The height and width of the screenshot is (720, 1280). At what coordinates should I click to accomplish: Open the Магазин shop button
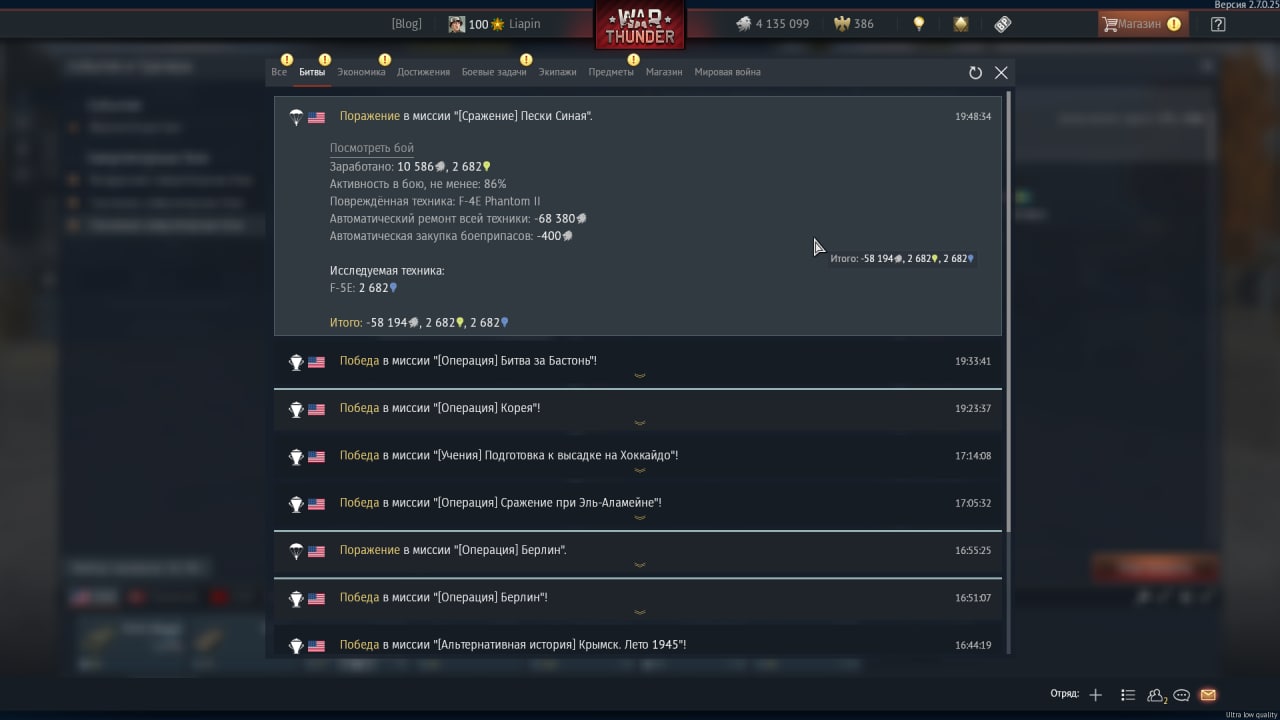[1143, 24]
